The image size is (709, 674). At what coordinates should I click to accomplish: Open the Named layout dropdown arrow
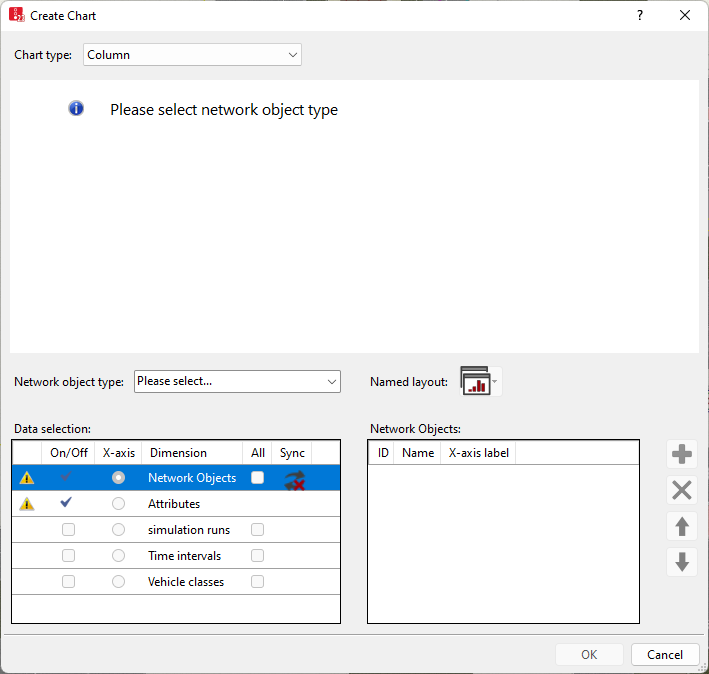495,382
